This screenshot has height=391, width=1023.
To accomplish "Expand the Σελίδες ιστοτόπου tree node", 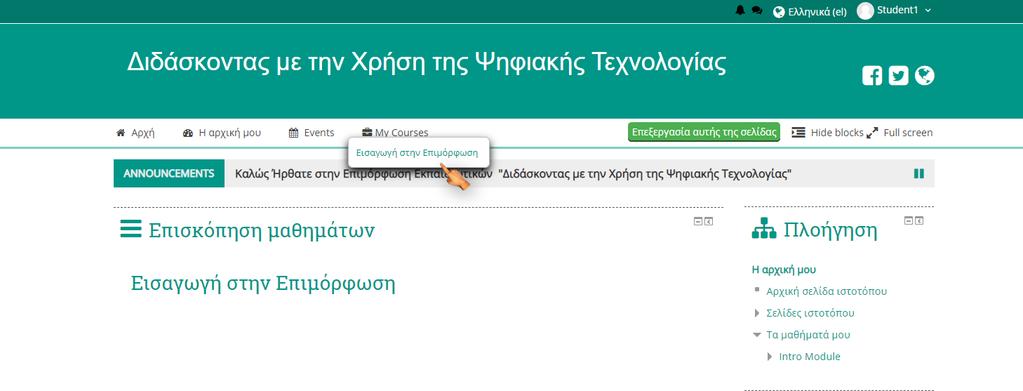I will pos(757,313).
